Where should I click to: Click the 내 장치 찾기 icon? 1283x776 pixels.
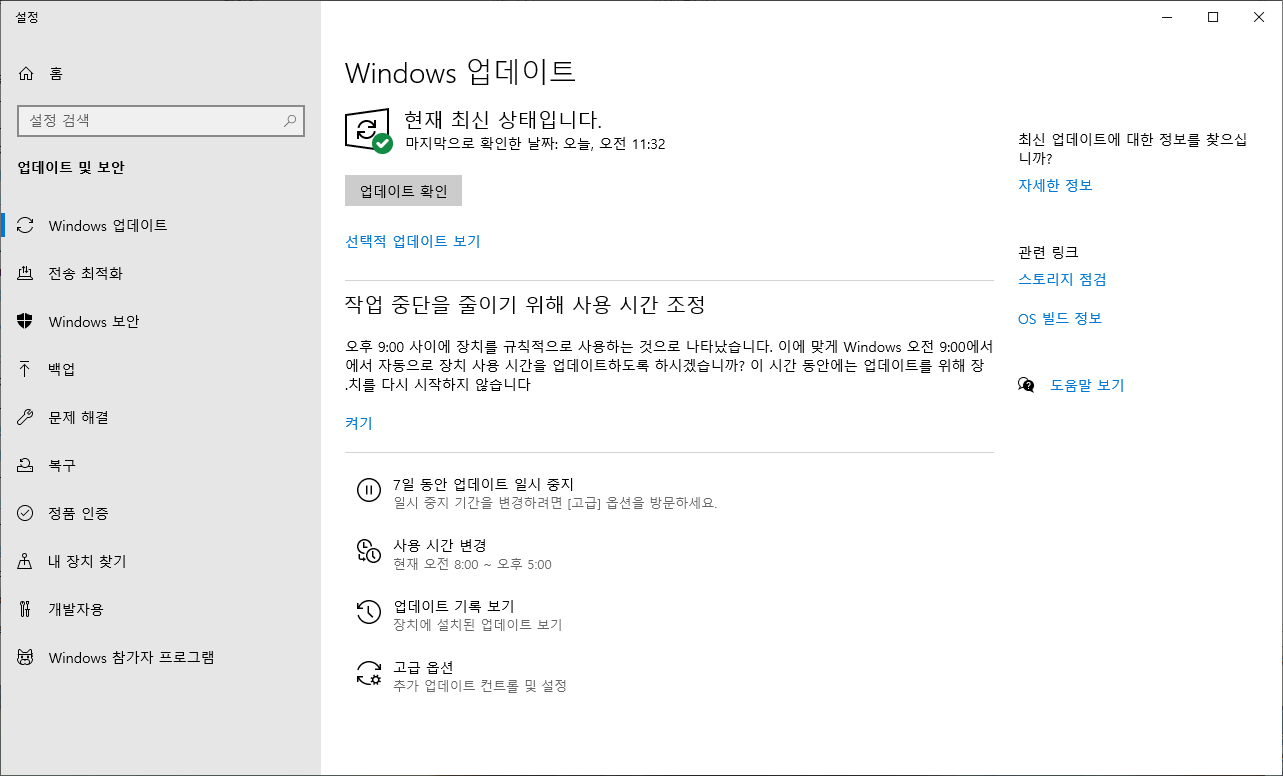pos(26,562)
